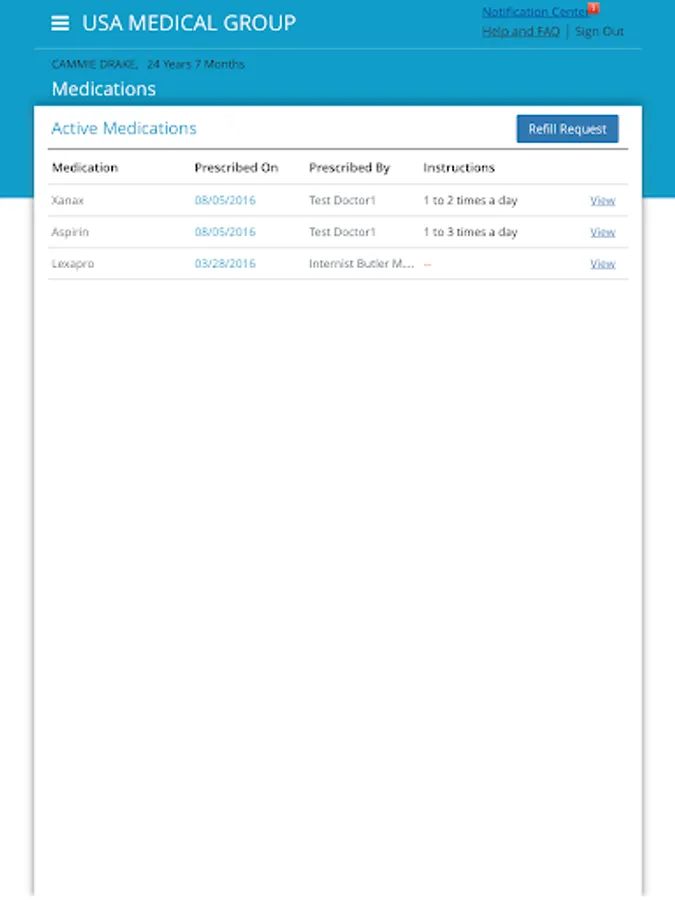The width and height of the screenshot is (675, 900).
Task: View details for Aspirin medication
Action: [x=603, y=232]
